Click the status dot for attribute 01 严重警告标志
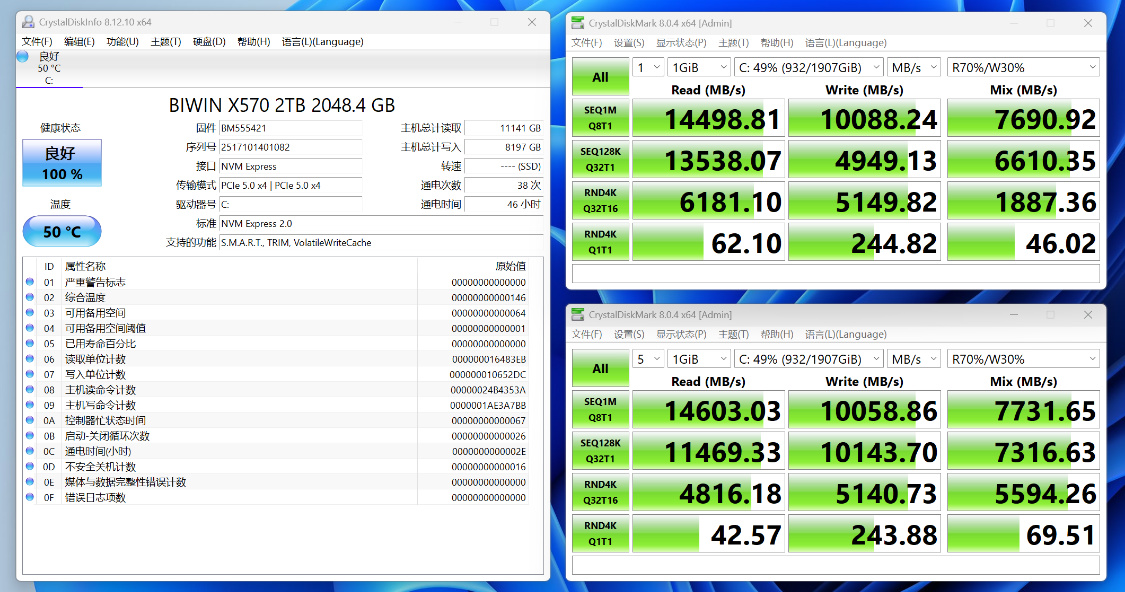 click(30, 282)
